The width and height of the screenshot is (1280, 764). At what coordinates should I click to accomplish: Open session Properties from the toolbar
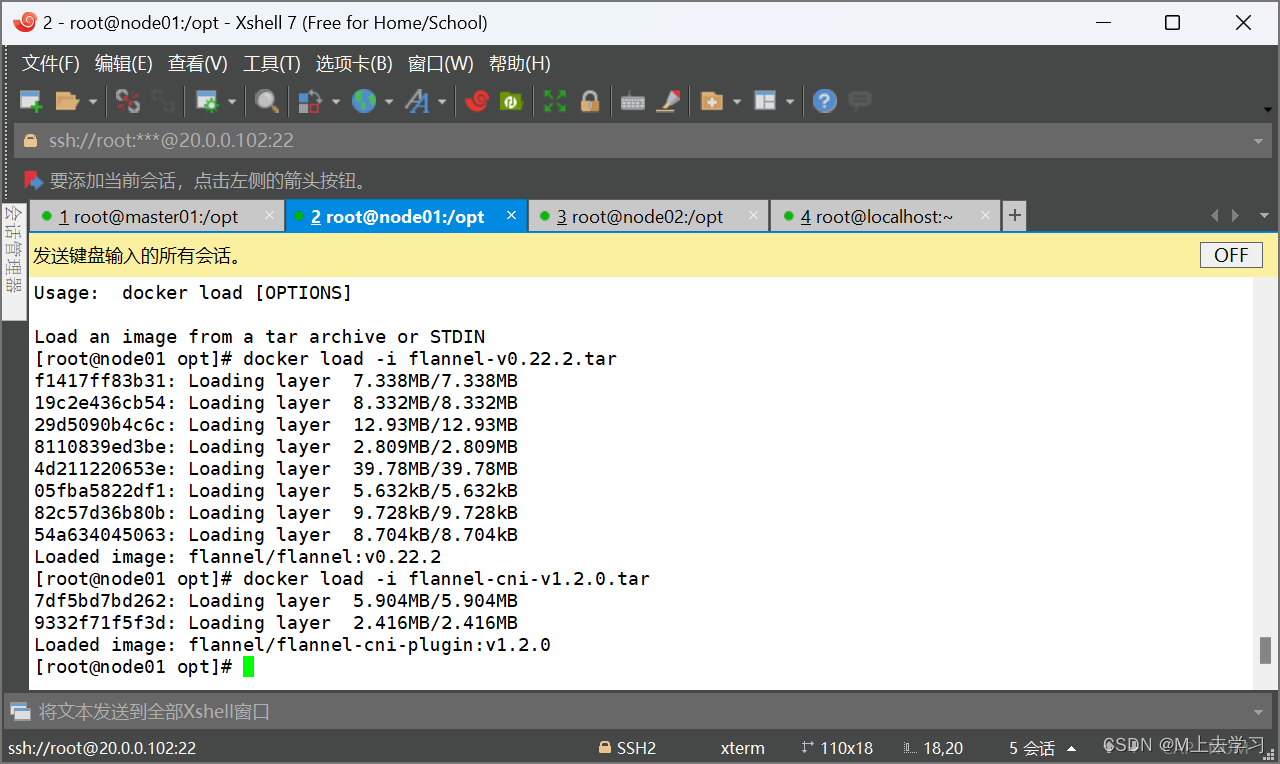207,101
